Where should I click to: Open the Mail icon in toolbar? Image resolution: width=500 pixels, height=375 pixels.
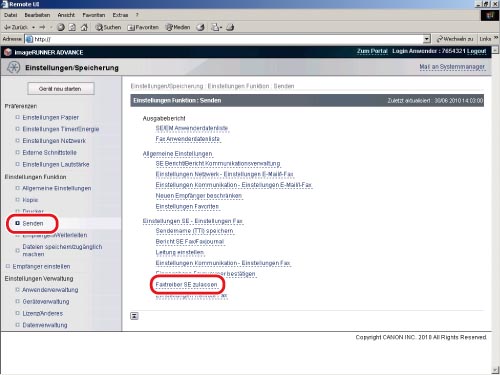coord(216,27)
